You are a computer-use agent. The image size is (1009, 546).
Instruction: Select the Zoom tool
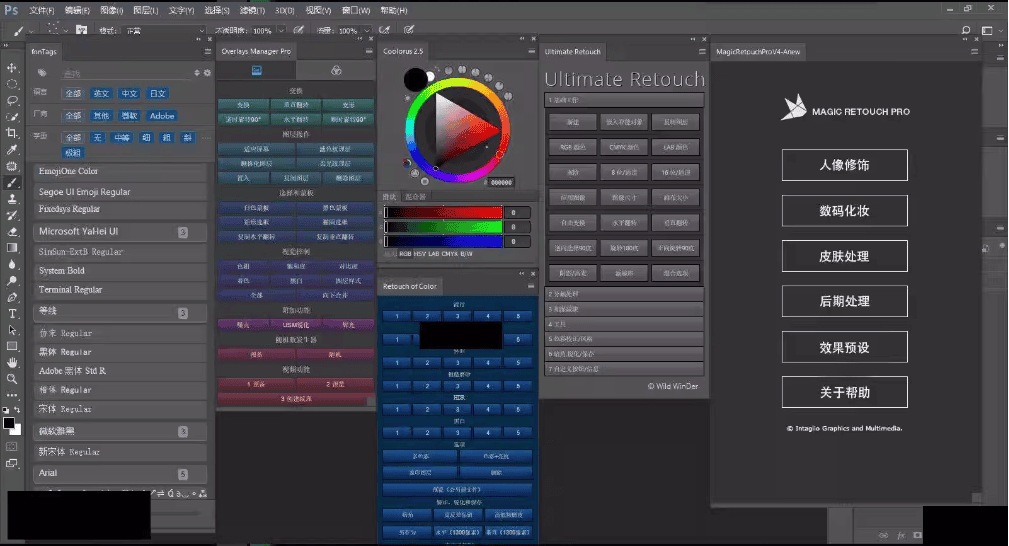(13, 378)
